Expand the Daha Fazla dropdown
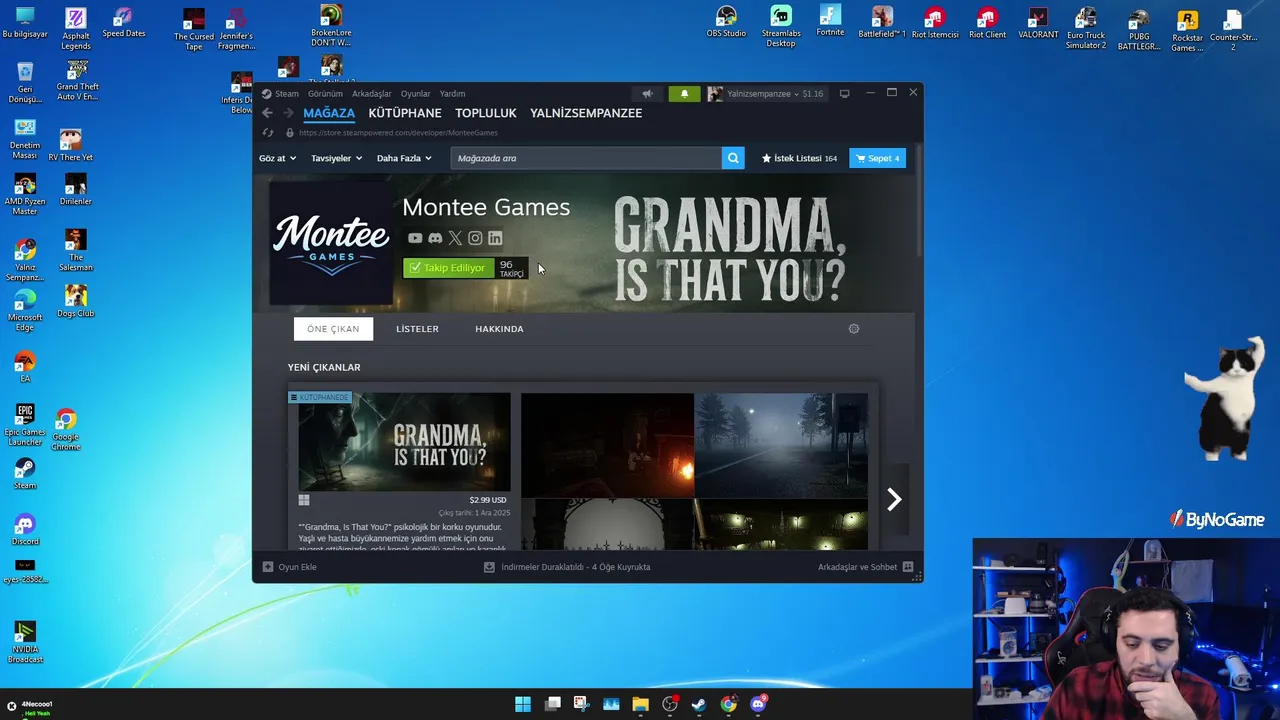1280x720 pixels. [x=404, y=158]
